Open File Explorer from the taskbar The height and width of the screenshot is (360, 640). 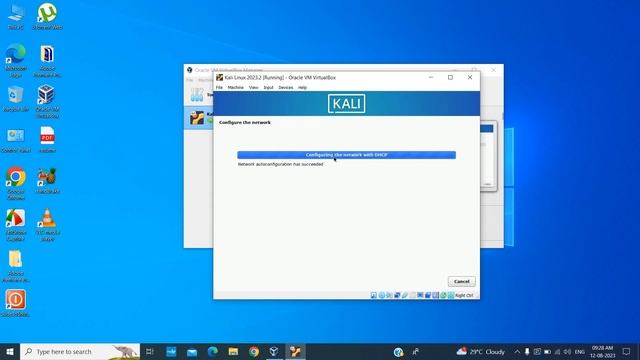(x=233, y=351)
